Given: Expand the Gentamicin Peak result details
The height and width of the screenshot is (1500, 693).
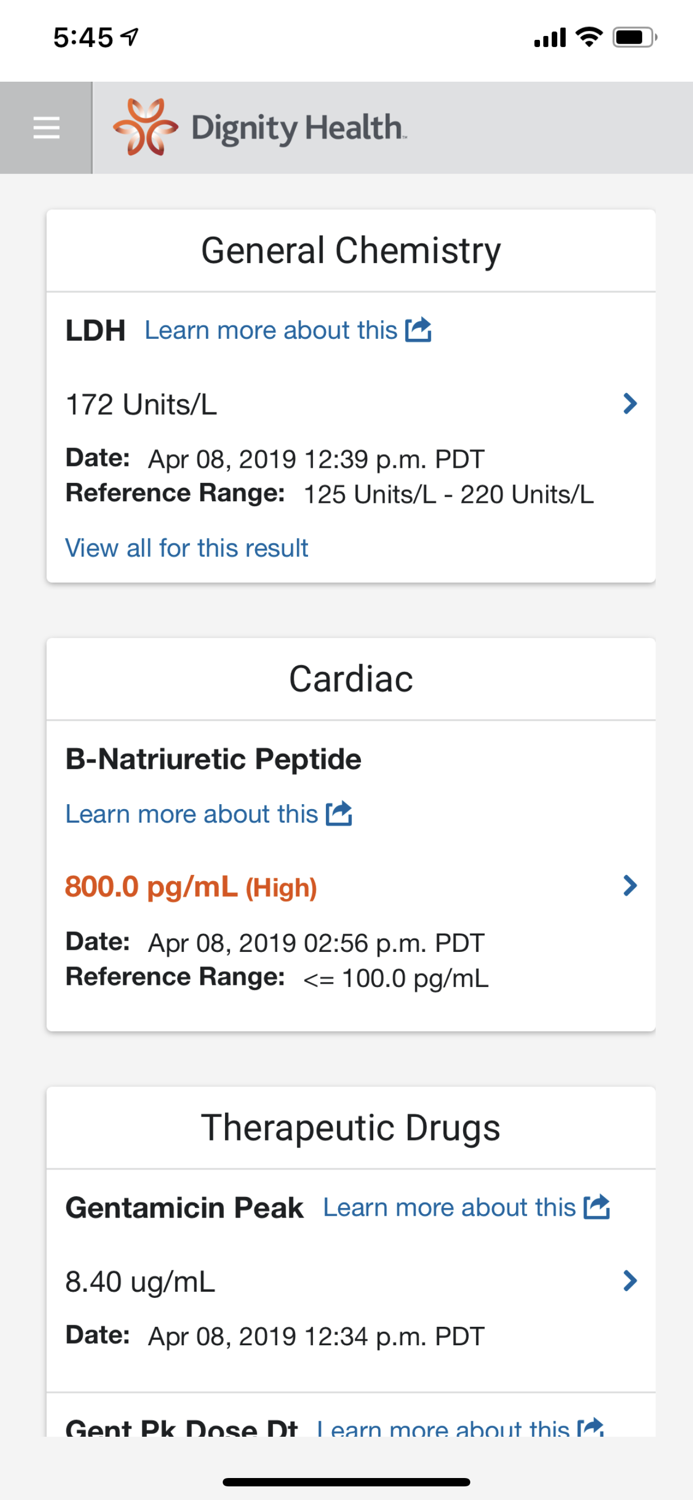Looking at the screenshot, I should pos(629,1280).
